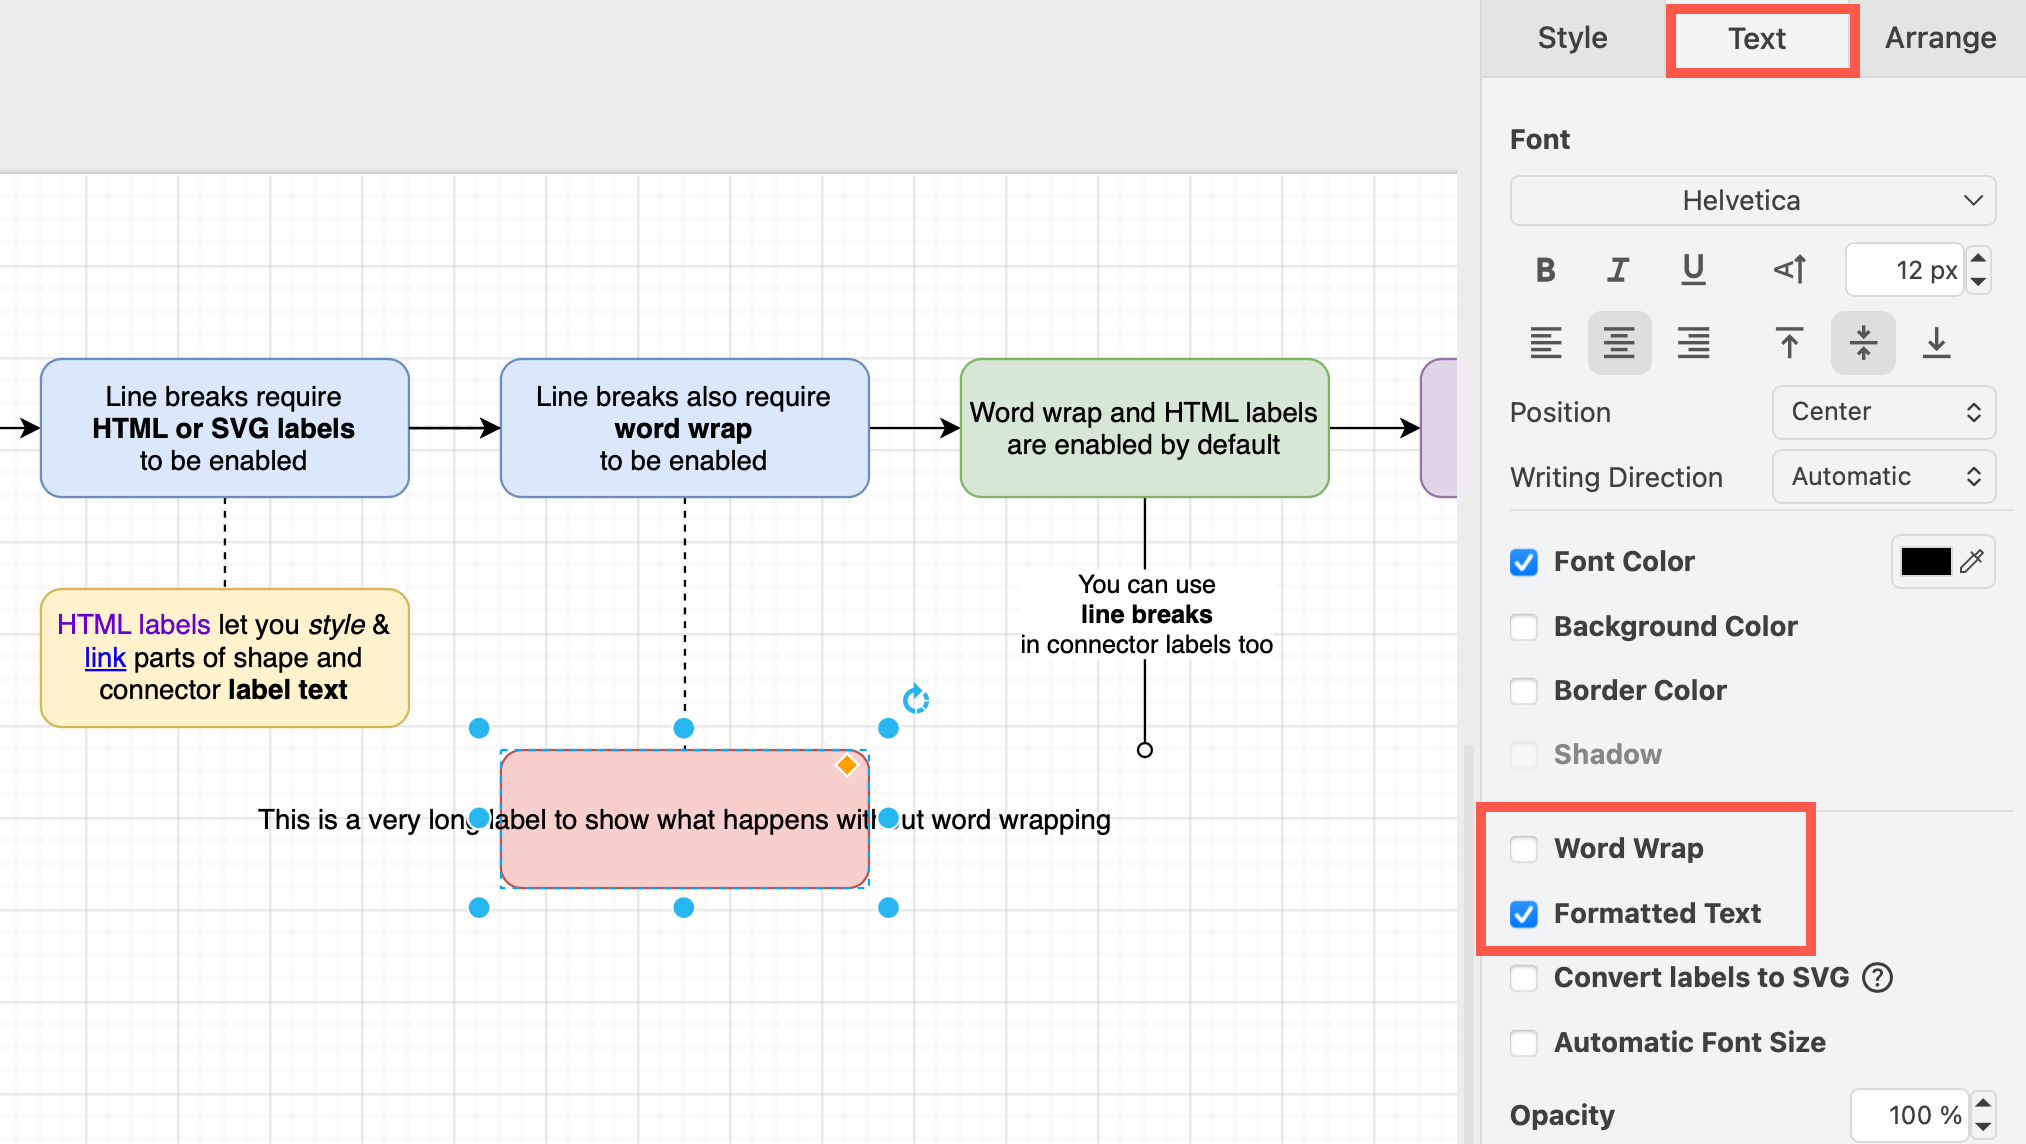Decrease font size with the down arrow
2026x1144 pixels.
[x=1978, y=282]
